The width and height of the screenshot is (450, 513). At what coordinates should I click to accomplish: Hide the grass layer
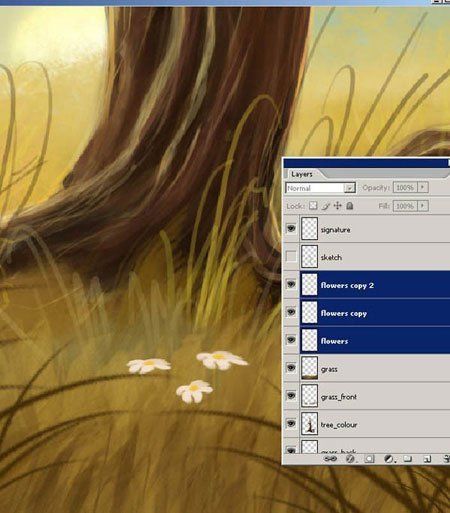[291, 368]
